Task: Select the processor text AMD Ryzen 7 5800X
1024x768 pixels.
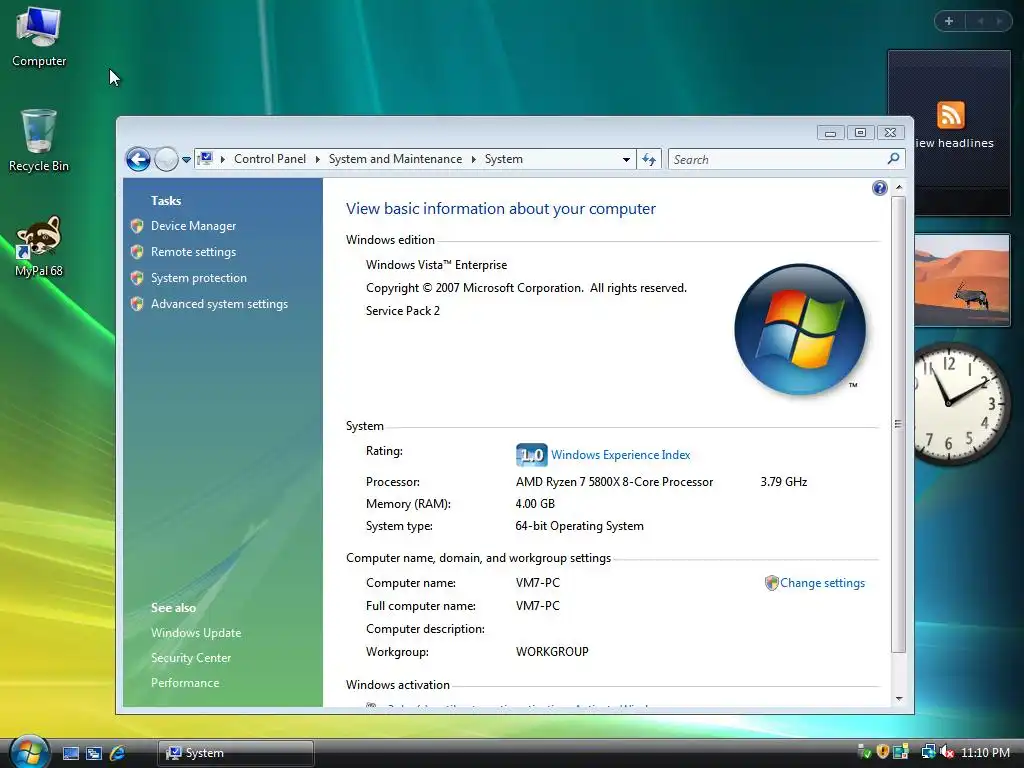Action: pos(615,482)
